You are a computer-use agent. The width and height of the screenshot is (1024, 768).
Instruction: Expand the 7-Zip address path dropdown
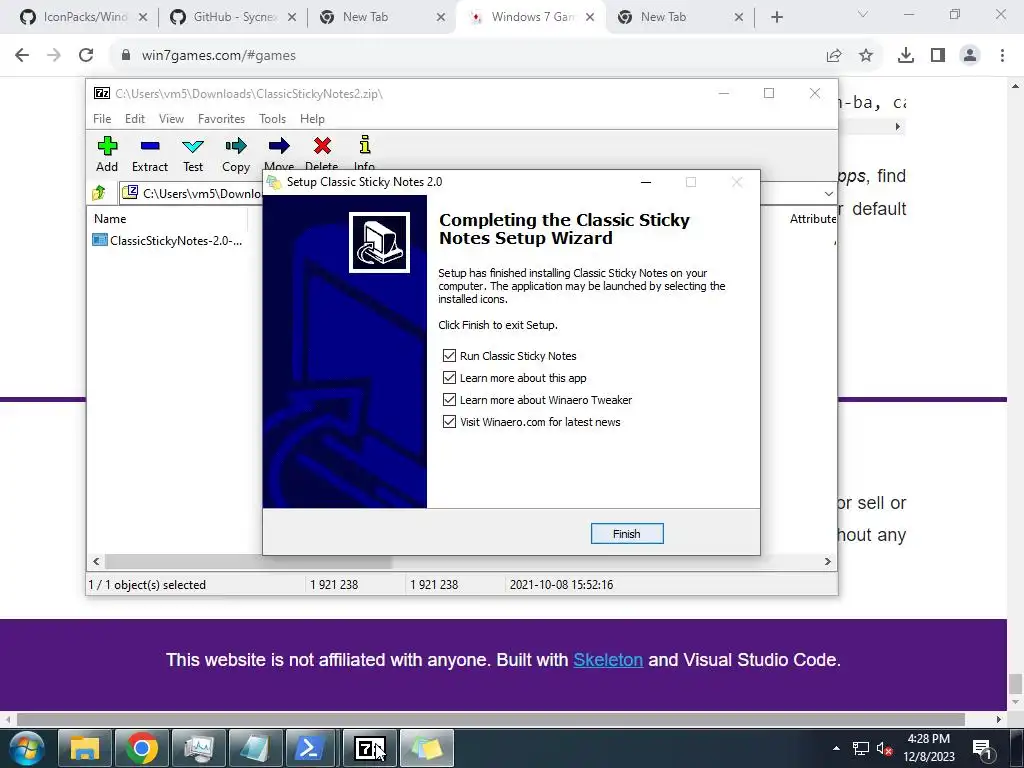point(828,193)
